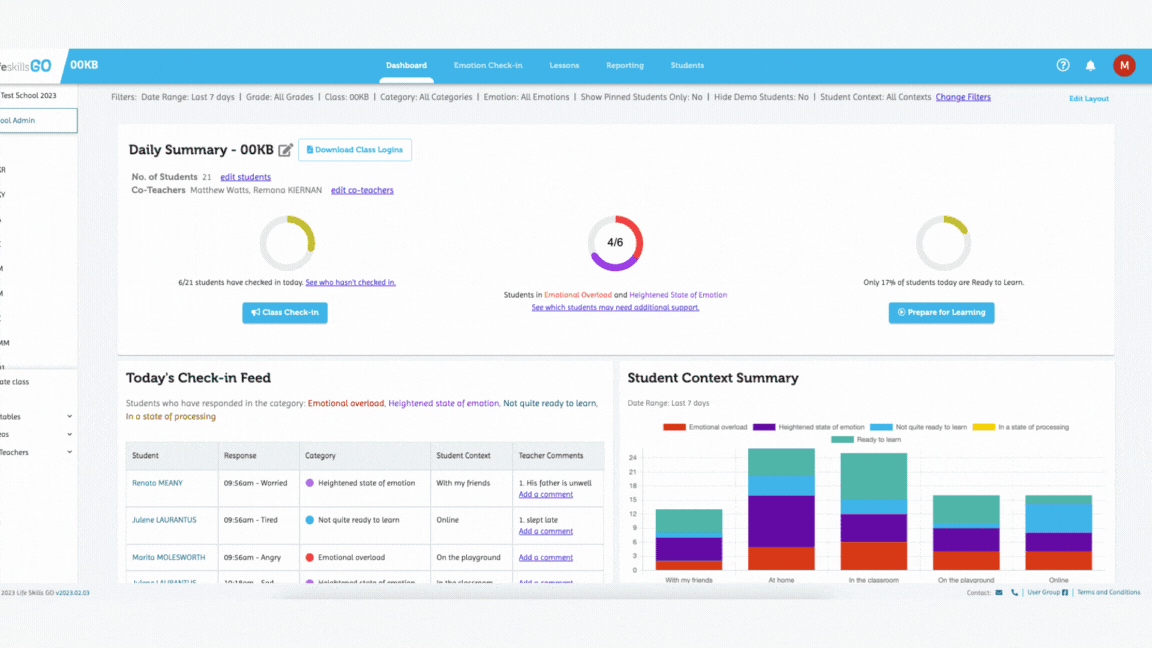Click Edit Layout
Viewport: 1152px width, 648px height.
[1089, 98]
